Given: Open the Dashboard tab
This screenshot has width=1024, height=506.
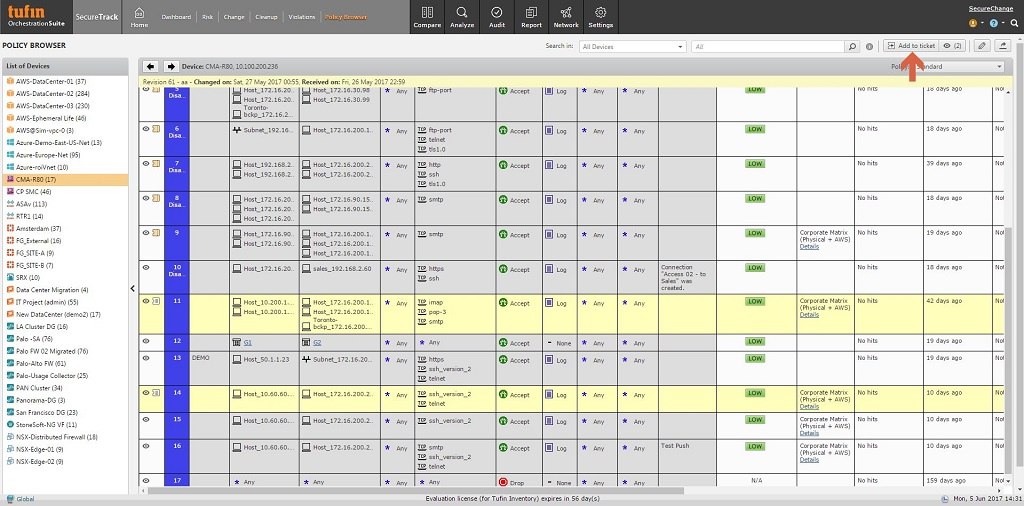Looking at the screenshot, I should (176, 17).
